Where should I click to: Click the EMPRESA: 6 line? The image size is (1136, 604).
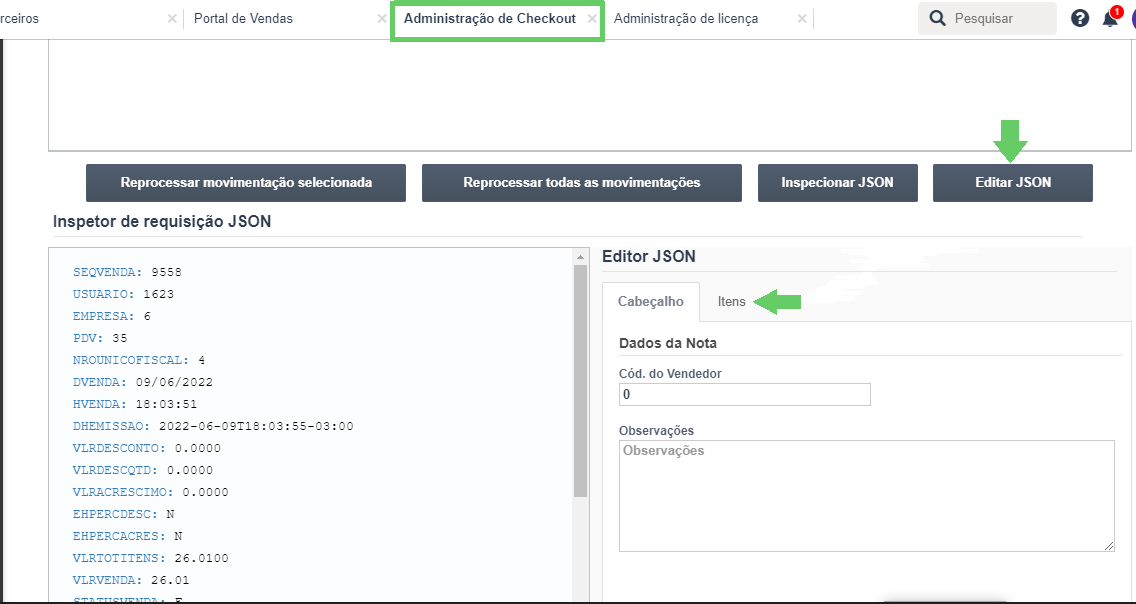pyautogui.click(x=112, y=316)
